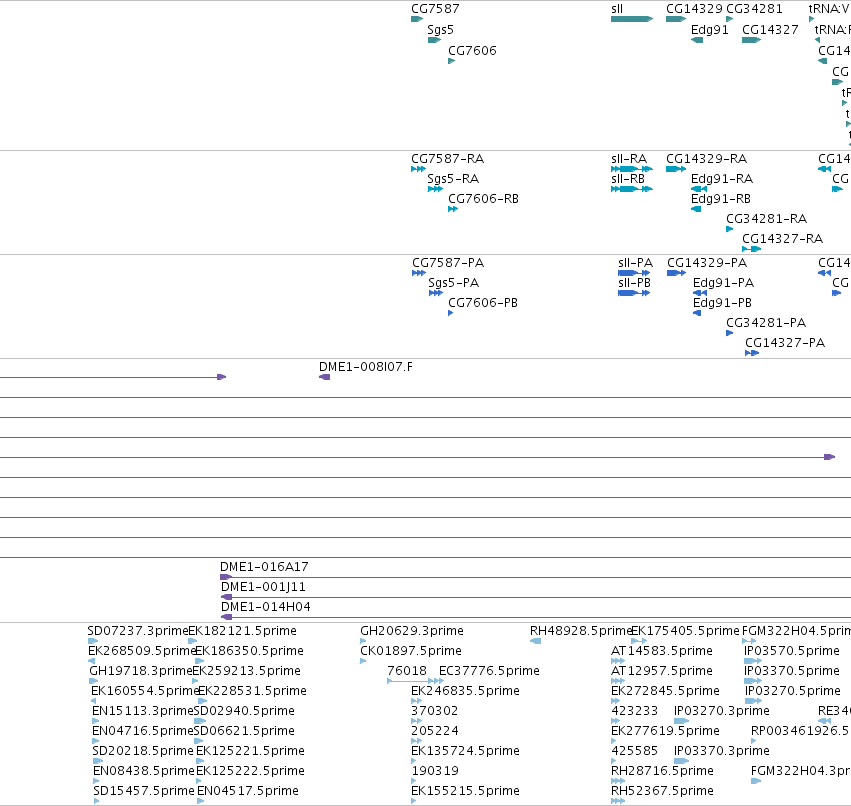Click EST IP03270.3prime
The height and width of the screenshot is (806, 851).
pos(722,712)
